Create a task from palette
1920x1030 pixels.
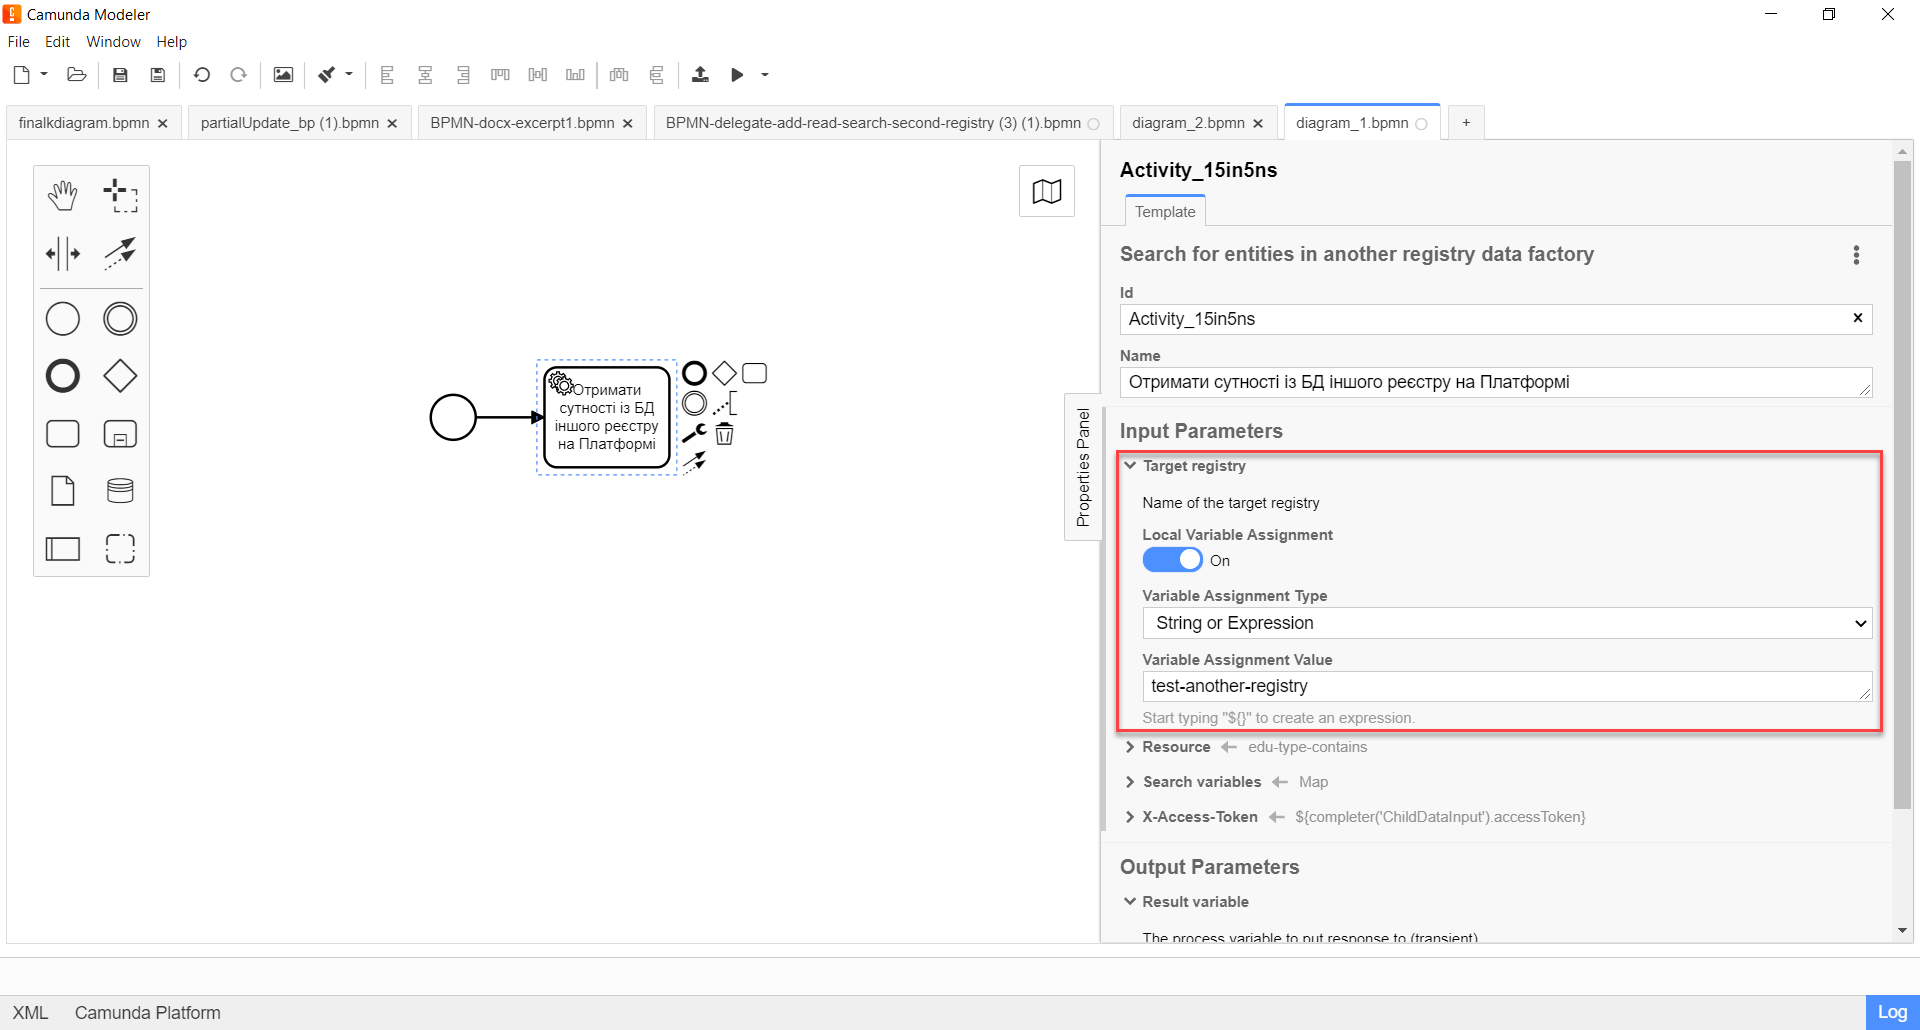pyautogui.click(x=63, y=434)
